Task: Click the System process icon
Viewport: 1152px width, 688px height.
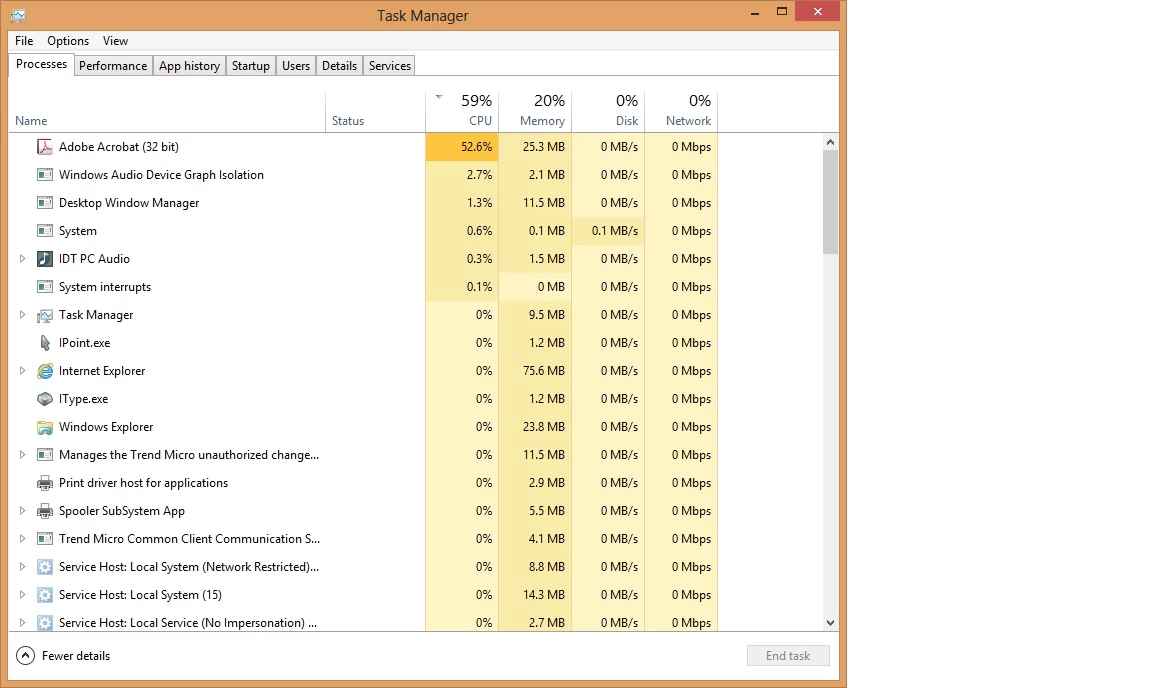Action: pos(45,231)
